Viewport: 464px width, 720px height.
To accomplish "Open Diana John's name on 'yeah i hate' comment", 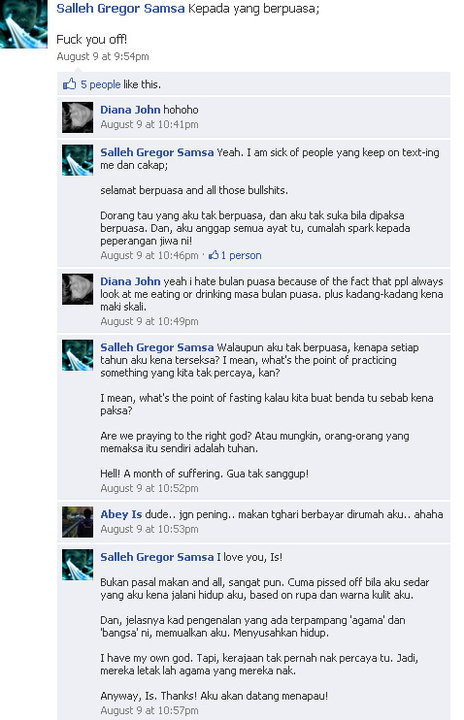I will (x=130, y=281).
